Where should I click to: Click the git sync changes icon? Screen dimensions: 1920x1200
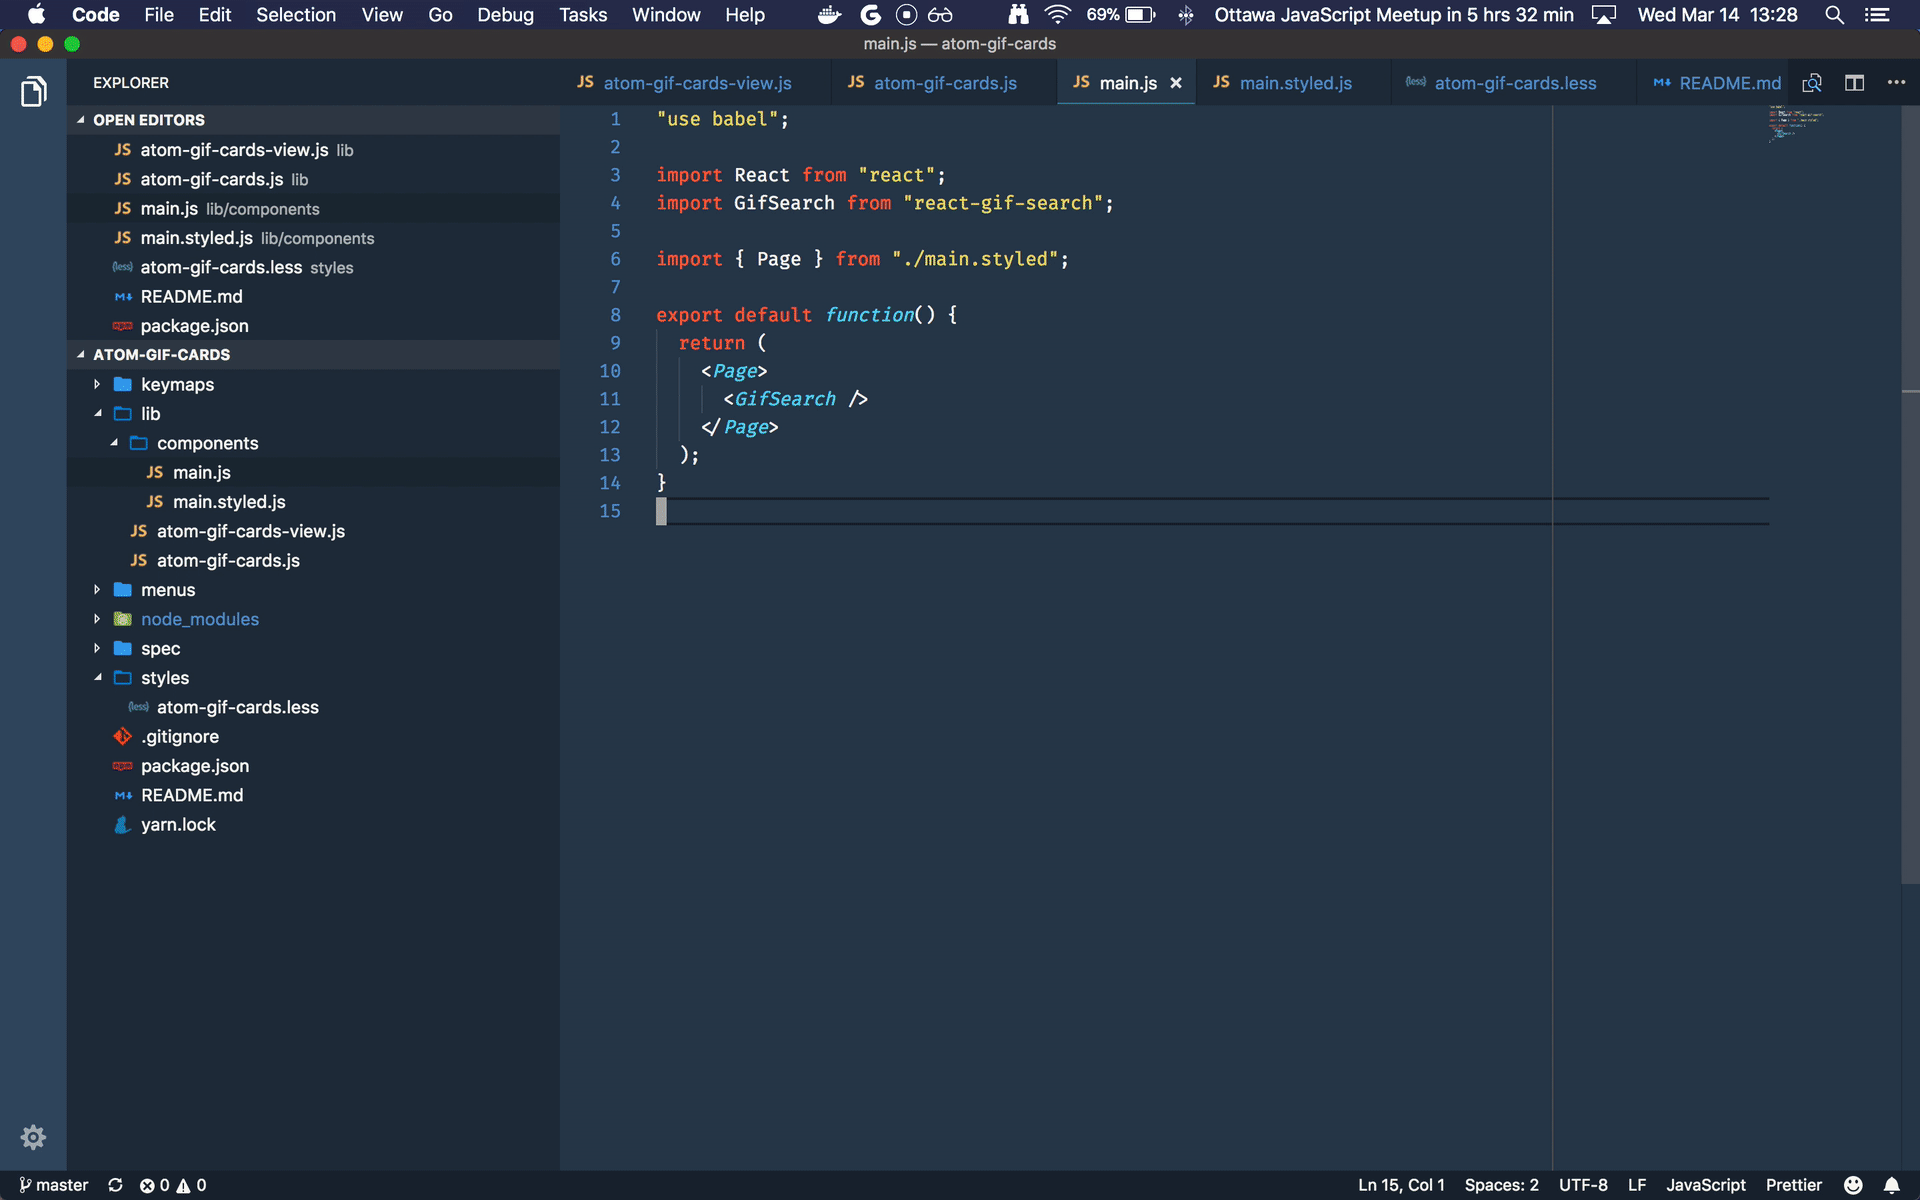tap(115, 1185)
